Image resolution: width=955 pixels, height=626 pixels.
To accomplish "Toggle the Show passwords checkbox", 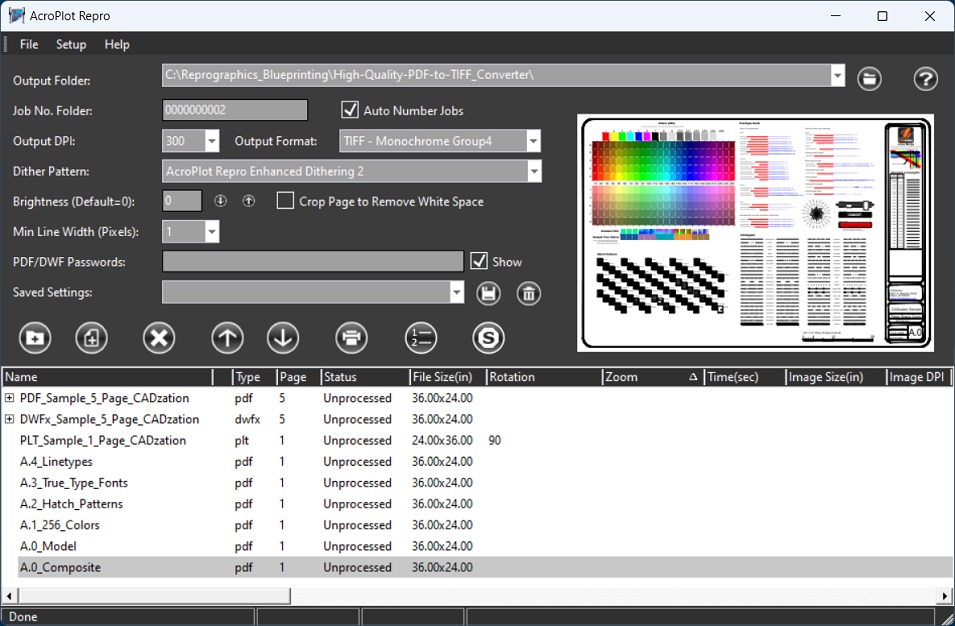I will [479, 261].
